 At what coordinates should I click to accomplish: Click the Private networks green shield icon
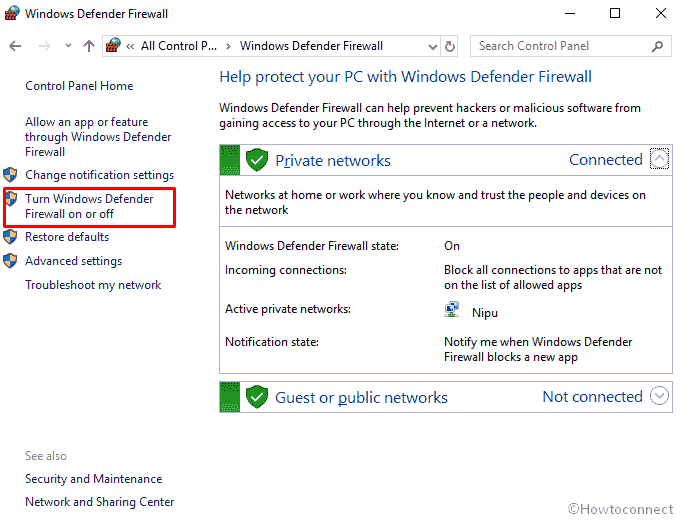[257, 160]
